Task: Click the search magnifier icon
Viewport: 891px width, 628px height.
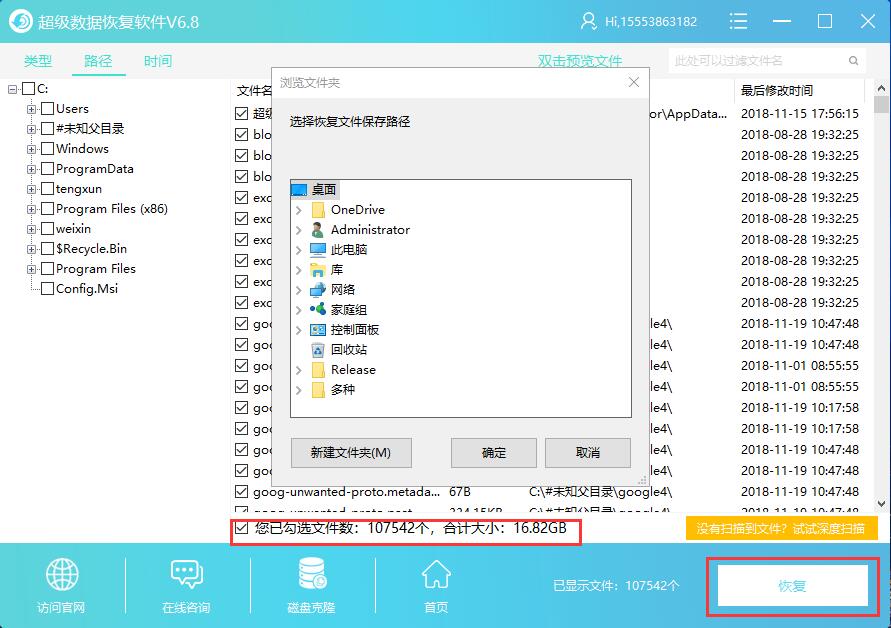Action: point(853,60)
